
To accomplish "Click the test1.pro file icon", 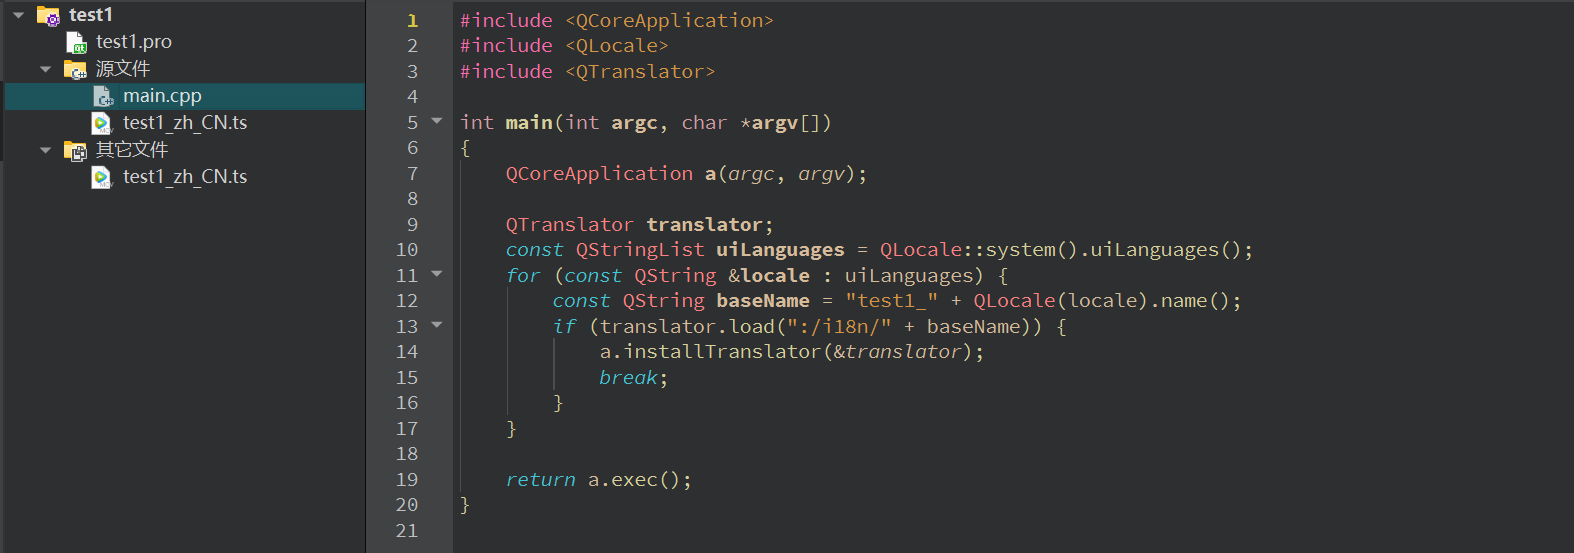I will pyautogui.click(x=76, y=42).
